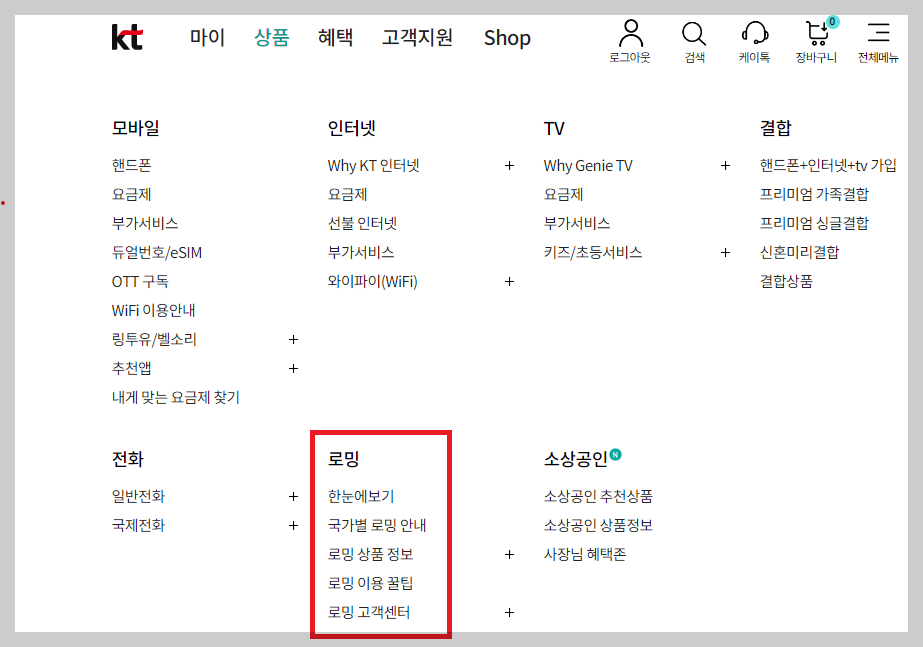The height and width of the screenshot is (647, 923).
Task: Select the Shop menu
Action: [x=507, y=38]
